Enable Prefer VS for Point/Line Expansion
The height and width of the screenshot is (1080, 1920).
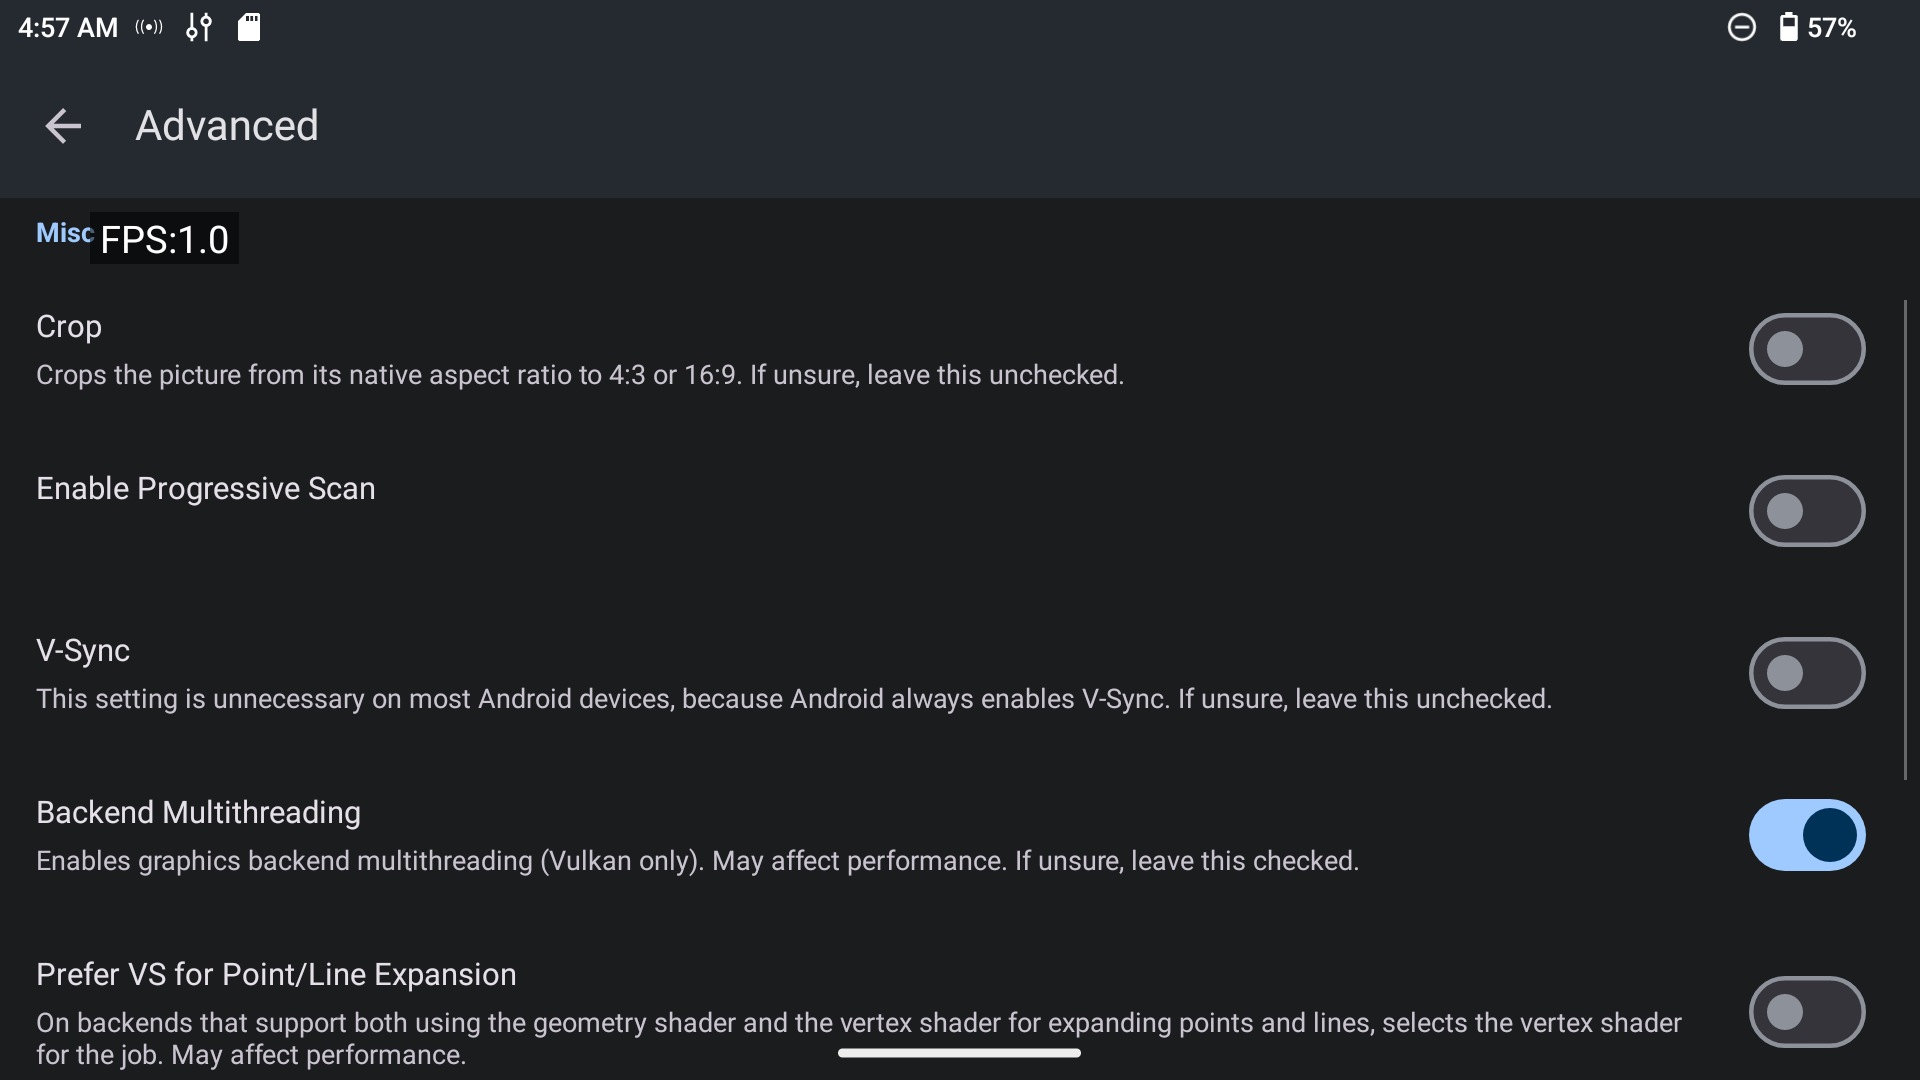click(1806, 1012)
